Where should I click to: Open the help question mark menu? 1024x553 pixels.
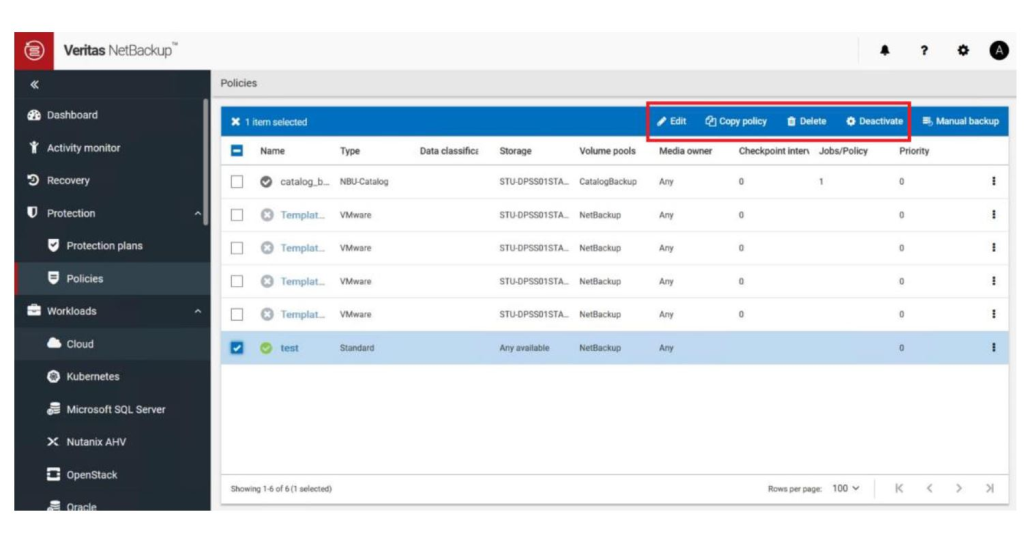click(923, 50)
